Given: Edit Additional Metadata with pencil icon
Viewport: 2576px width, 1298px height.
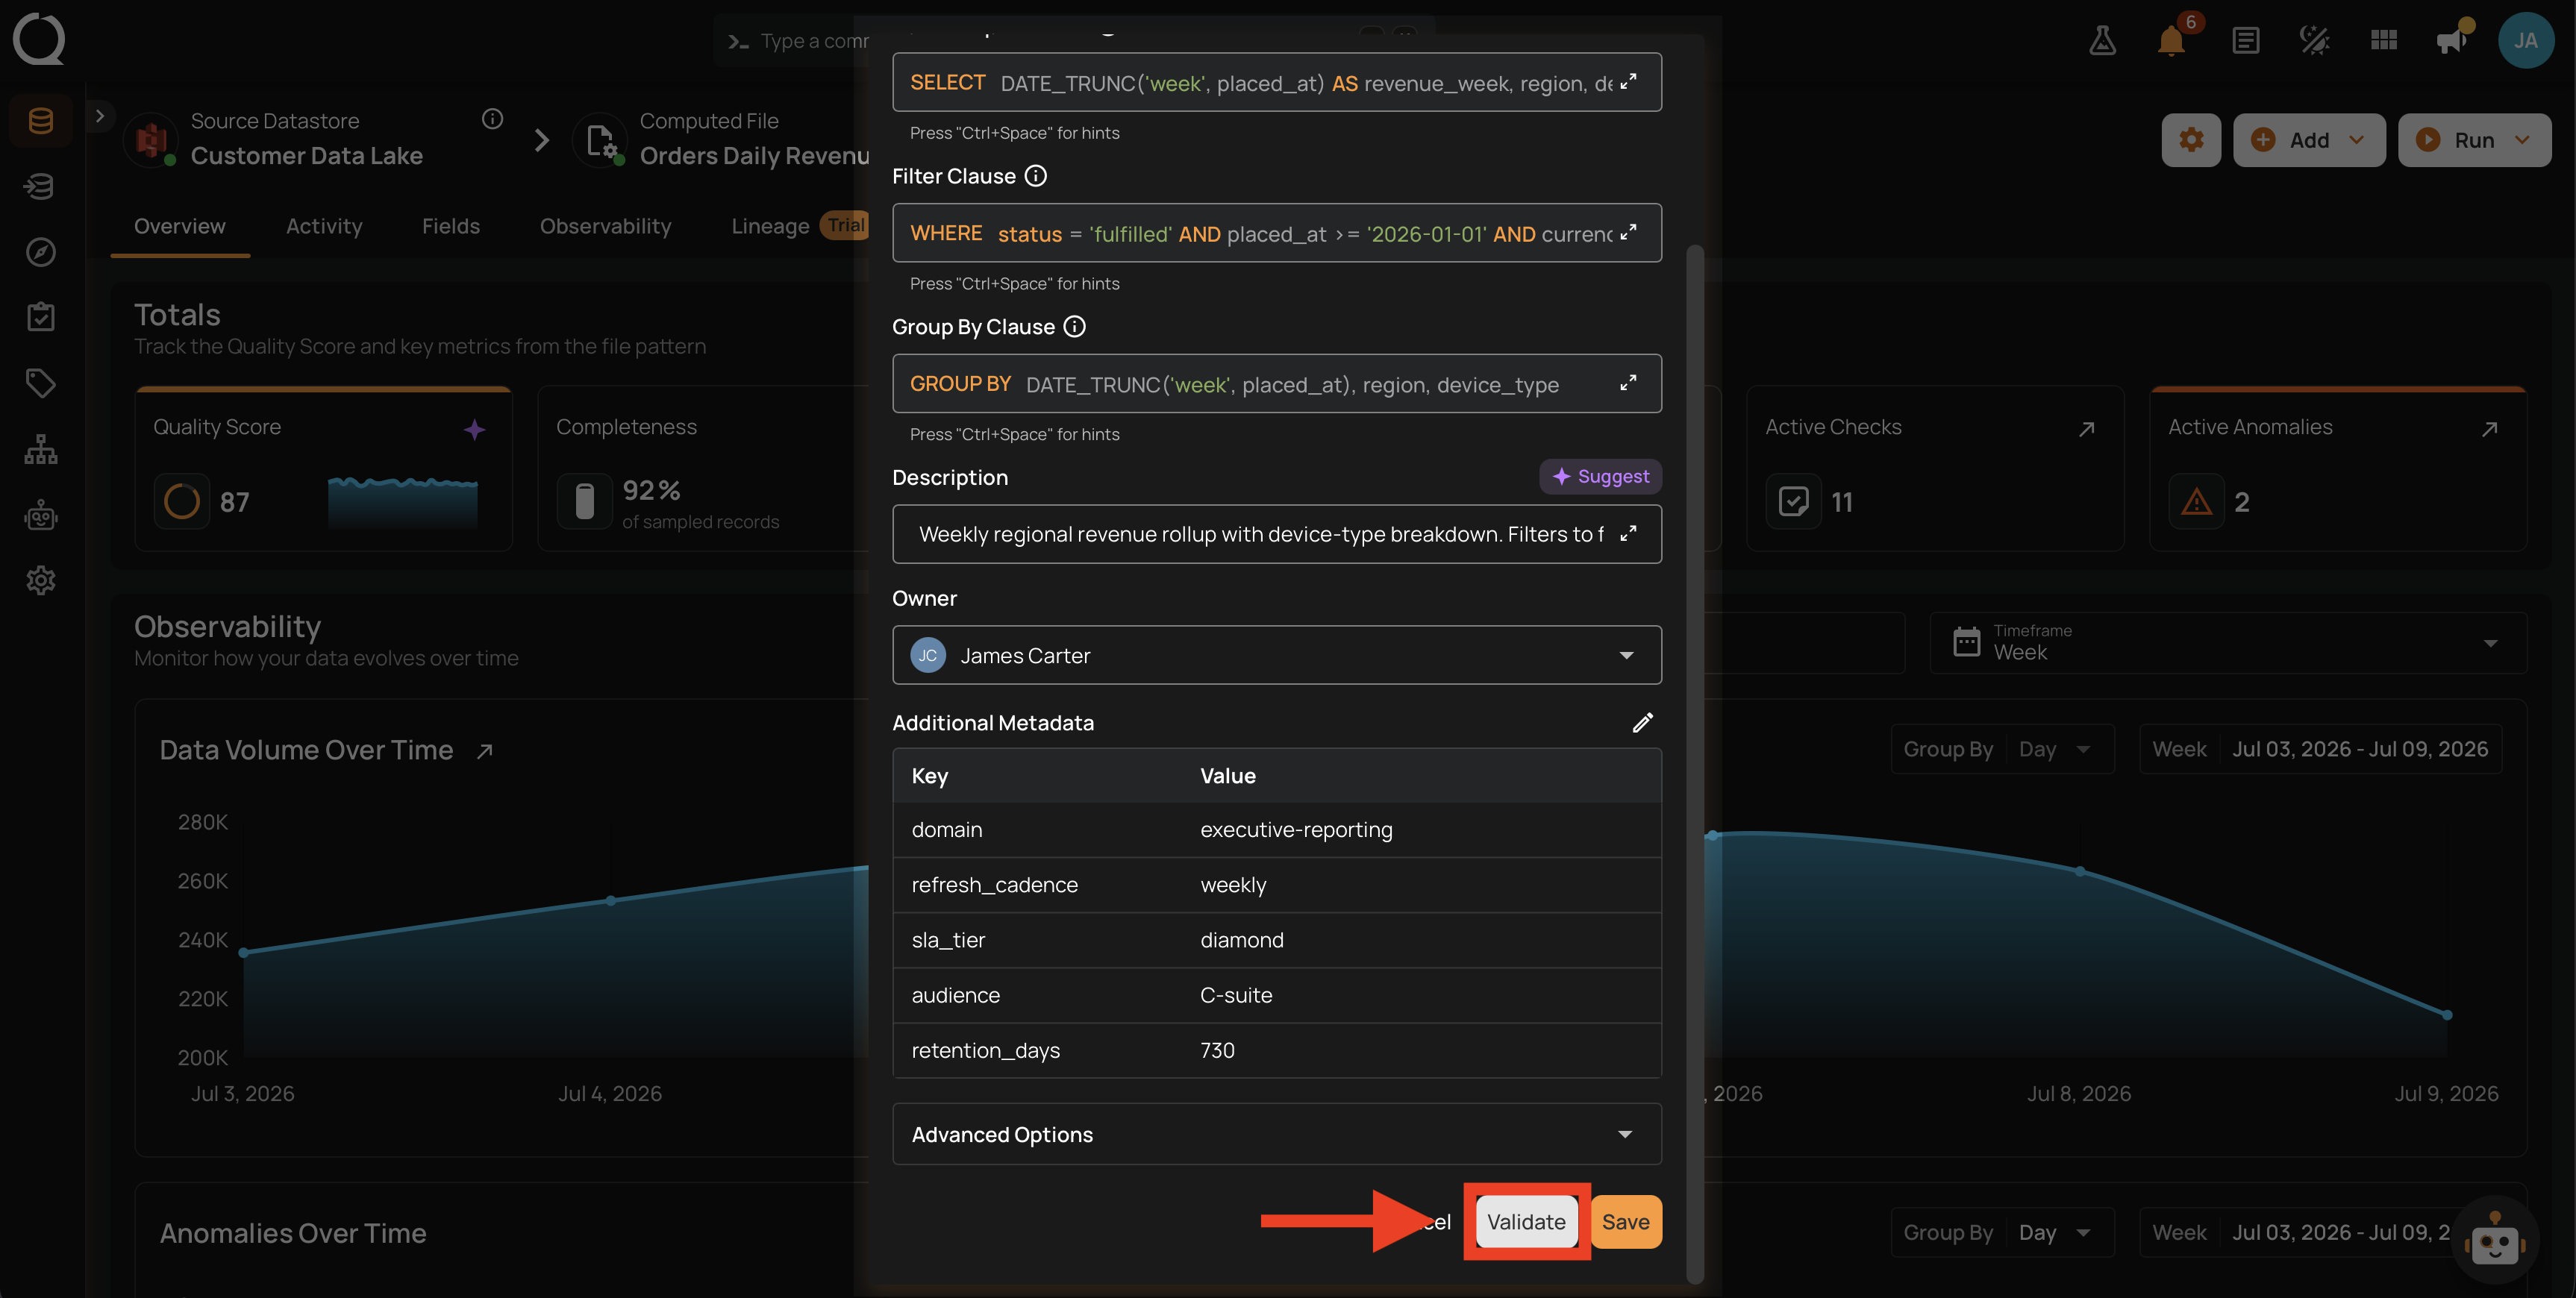Looking at the screenshot, I should [1642, 722].
